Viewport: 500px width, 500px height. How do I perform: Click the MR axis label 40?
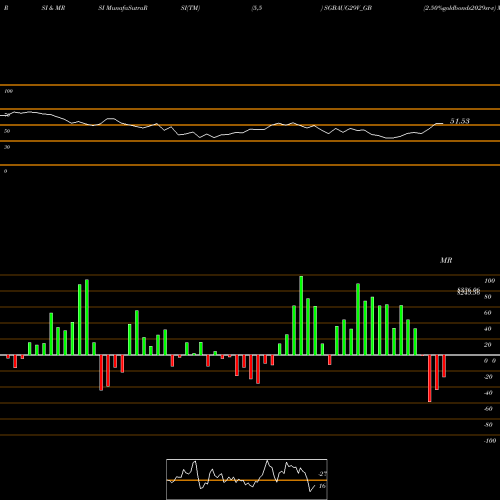pyautogui.click(x=488, y=329)
